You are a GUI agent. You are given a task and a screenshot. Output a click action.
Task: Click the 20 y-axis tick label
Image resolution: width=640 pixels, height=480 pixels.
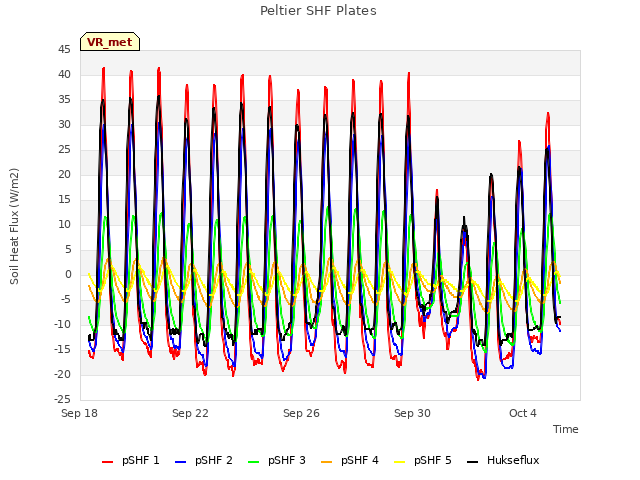click(64, 175)
